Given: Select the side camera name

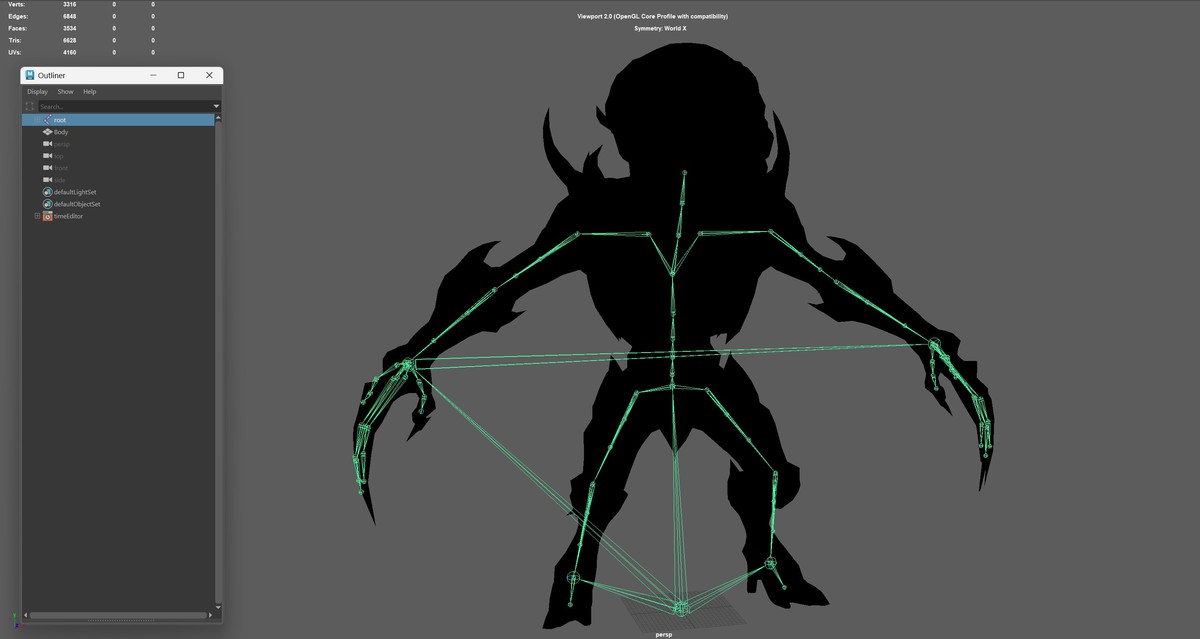Looking at the screenshot, I should (60, 180).
